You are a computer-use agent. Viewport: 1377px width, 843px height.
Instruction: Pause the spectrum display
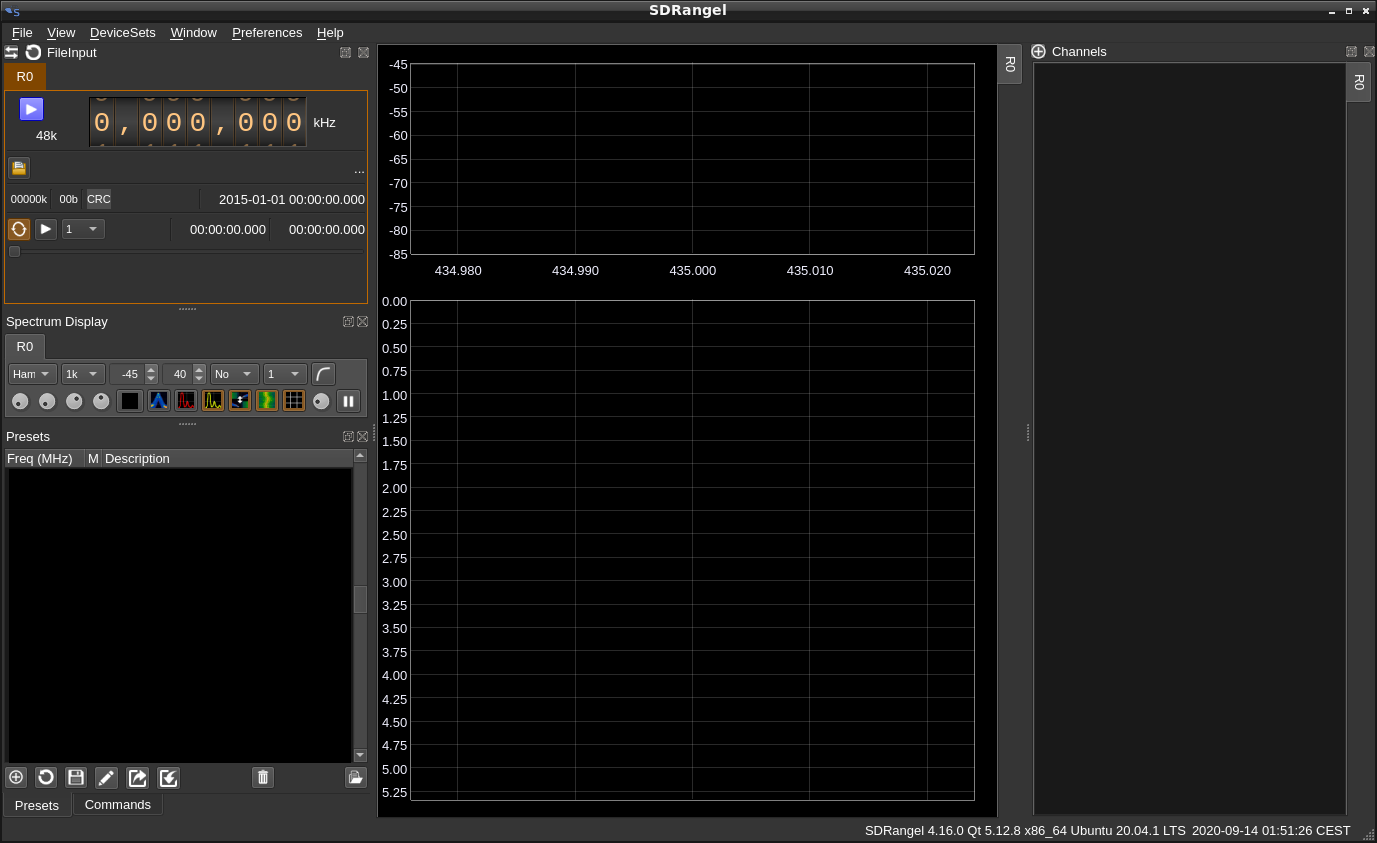pyautogui.click(x=348, y=401)
